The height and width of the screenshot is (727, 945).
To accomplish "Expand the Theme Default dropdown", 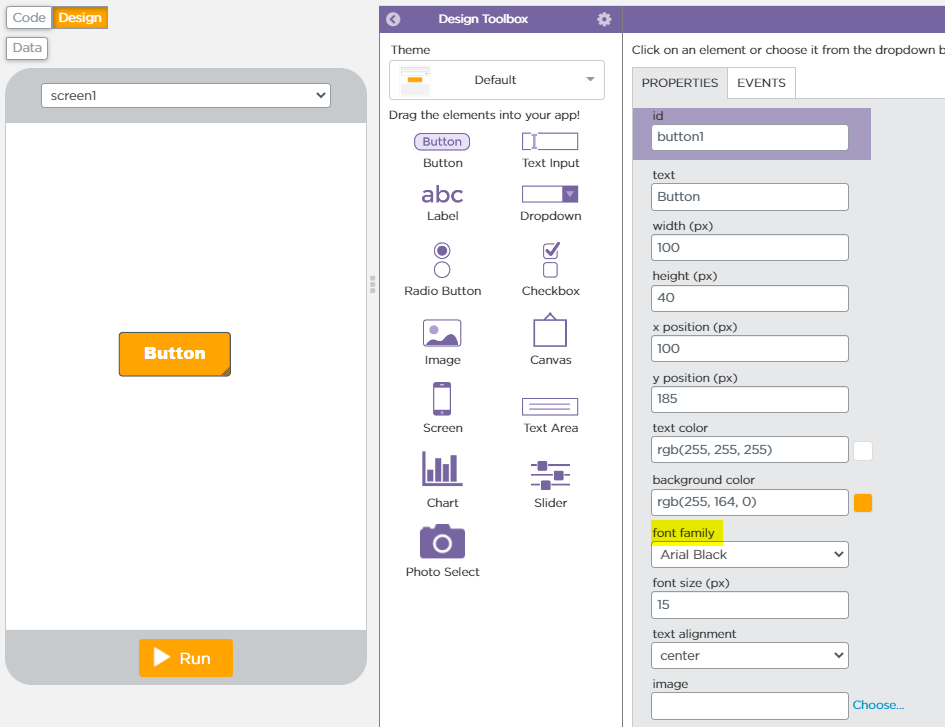I will pos(497,80).
